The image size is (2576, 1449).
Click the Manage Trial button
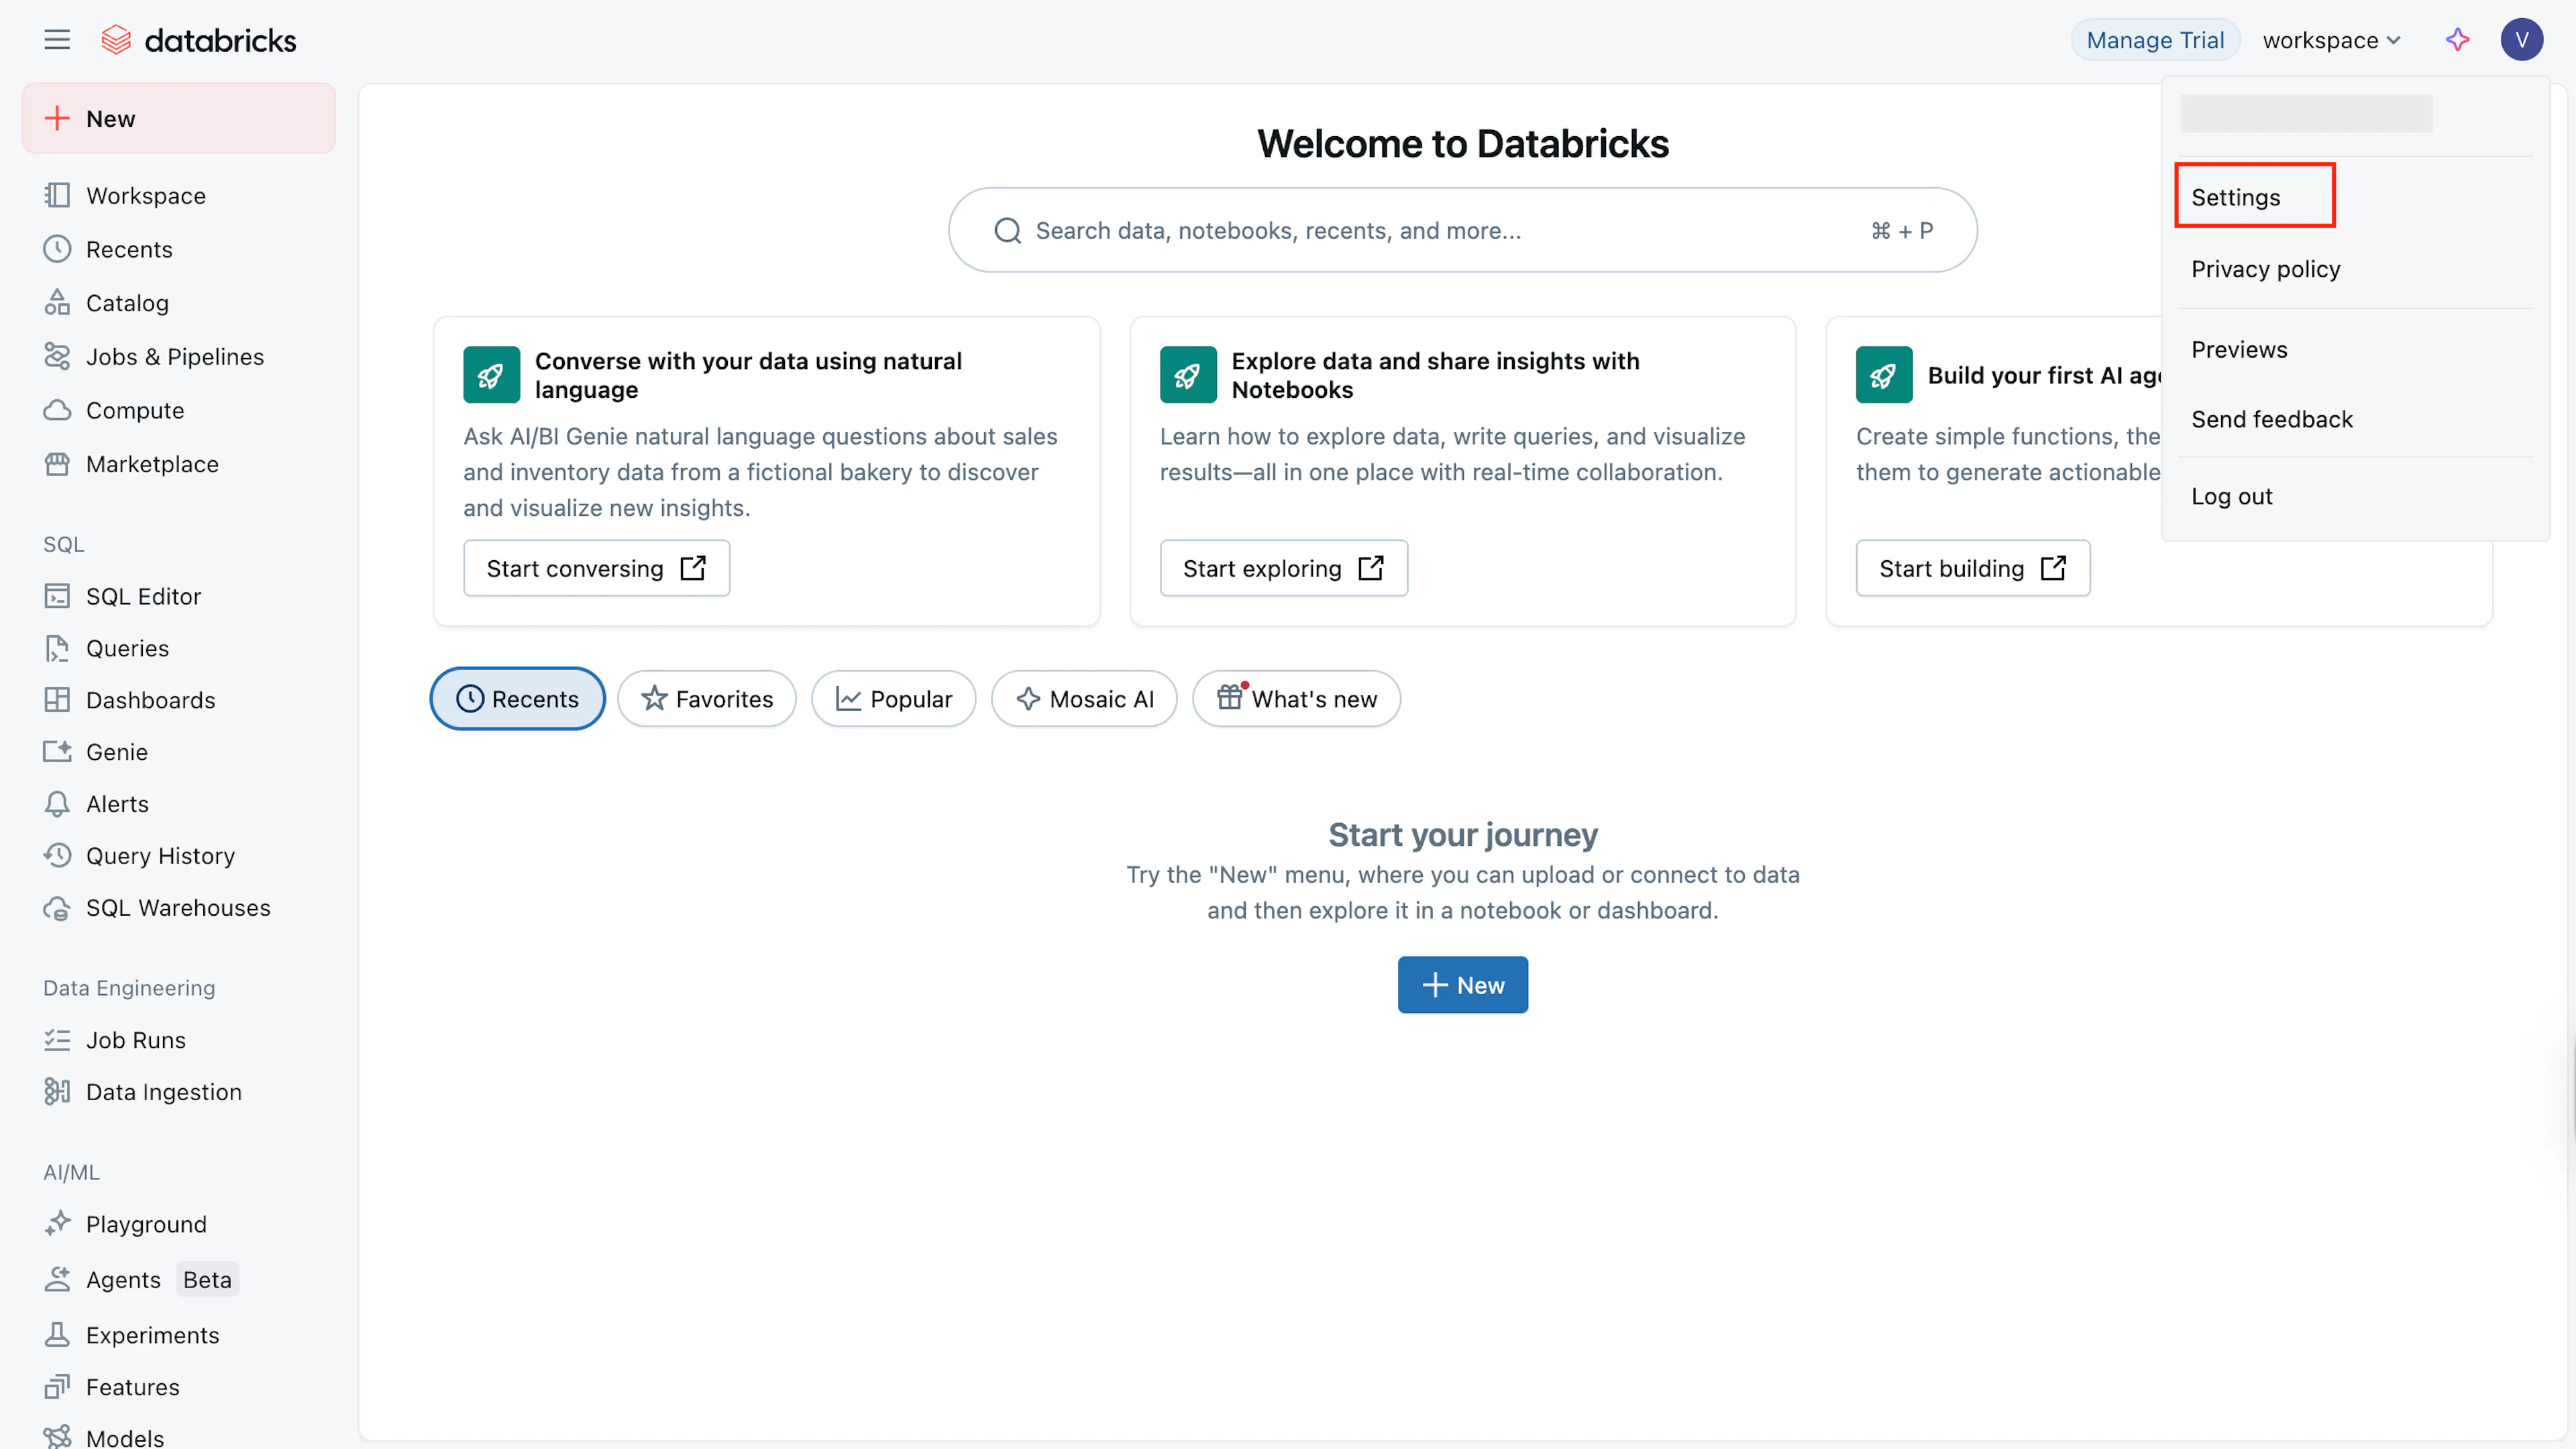point(2154,40)
